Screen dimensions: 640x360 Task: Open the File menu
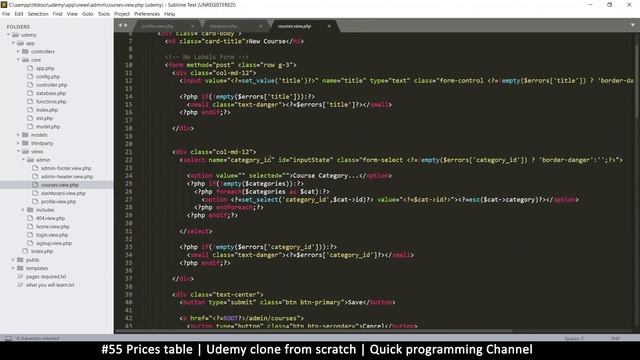coord(6,14)
